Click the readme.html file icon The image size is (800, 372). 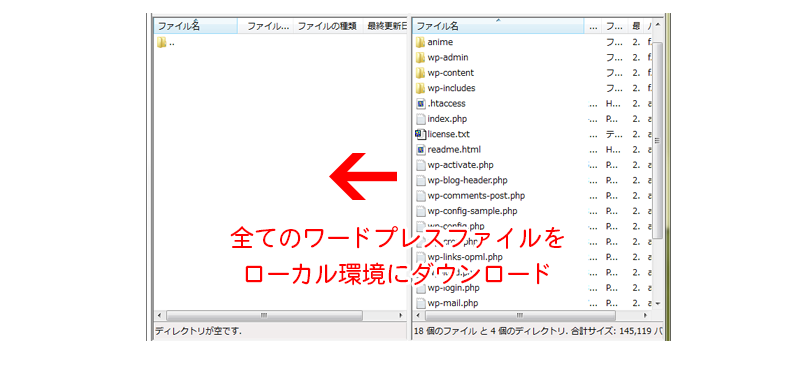pyautogui.click(x=420, y=150)
